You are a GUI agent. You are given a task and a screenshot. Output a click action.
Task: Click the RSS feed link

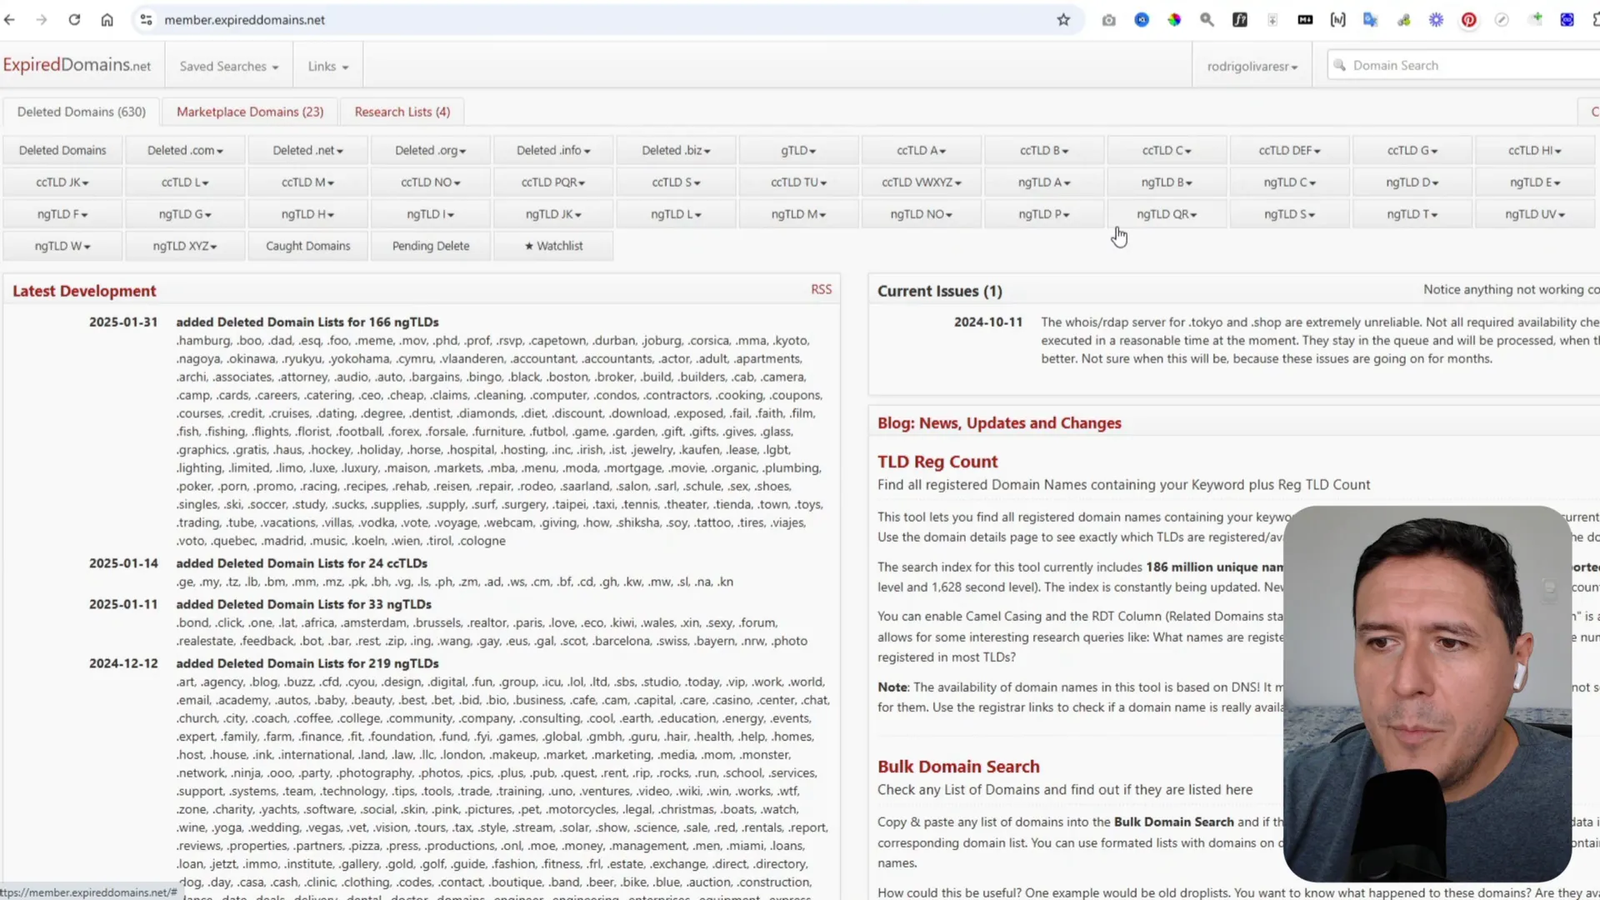pyautogui.click(x=821, y=289)
